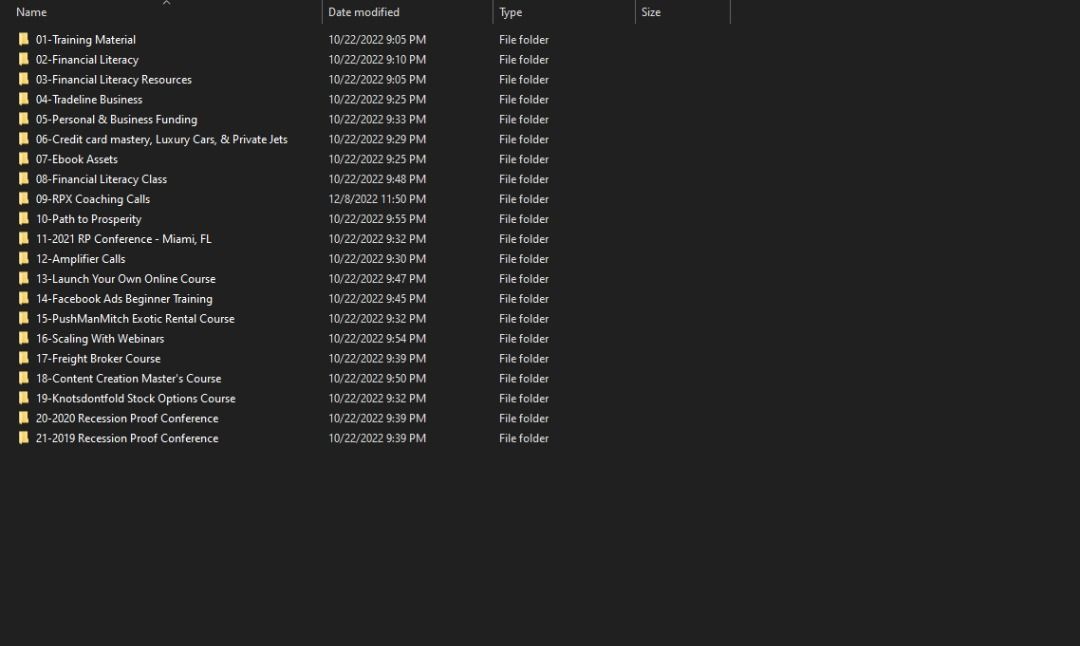
Task: Click folder icon beside 07-Ebook Assets
Action: (24, 159)
